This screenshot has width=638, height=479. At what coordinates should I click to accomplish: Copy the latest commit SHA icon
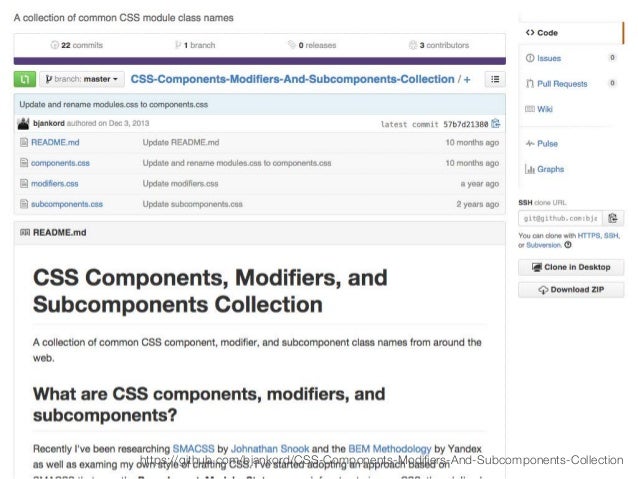tap(496, 123)
